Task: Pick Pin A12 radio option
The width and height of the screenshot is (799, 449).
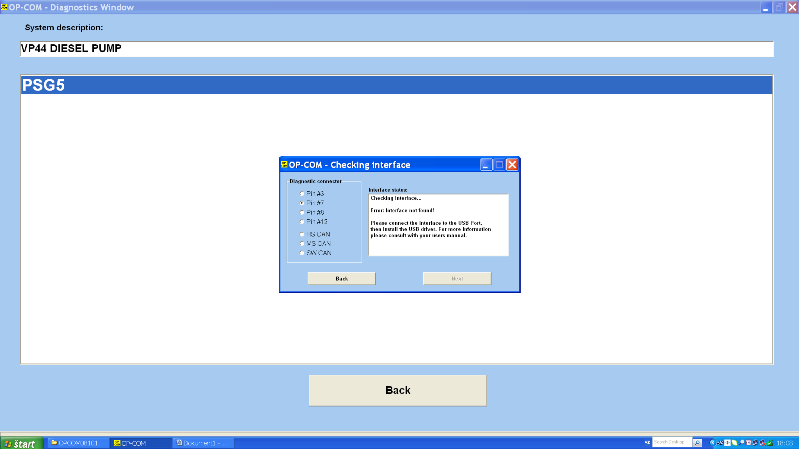Action: coord(302,222)
